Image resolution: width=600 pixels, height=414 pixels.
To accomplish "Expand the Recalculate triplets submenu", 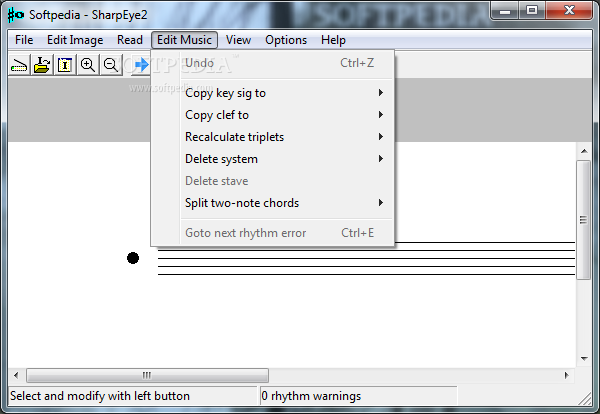I will coord(272,137).
